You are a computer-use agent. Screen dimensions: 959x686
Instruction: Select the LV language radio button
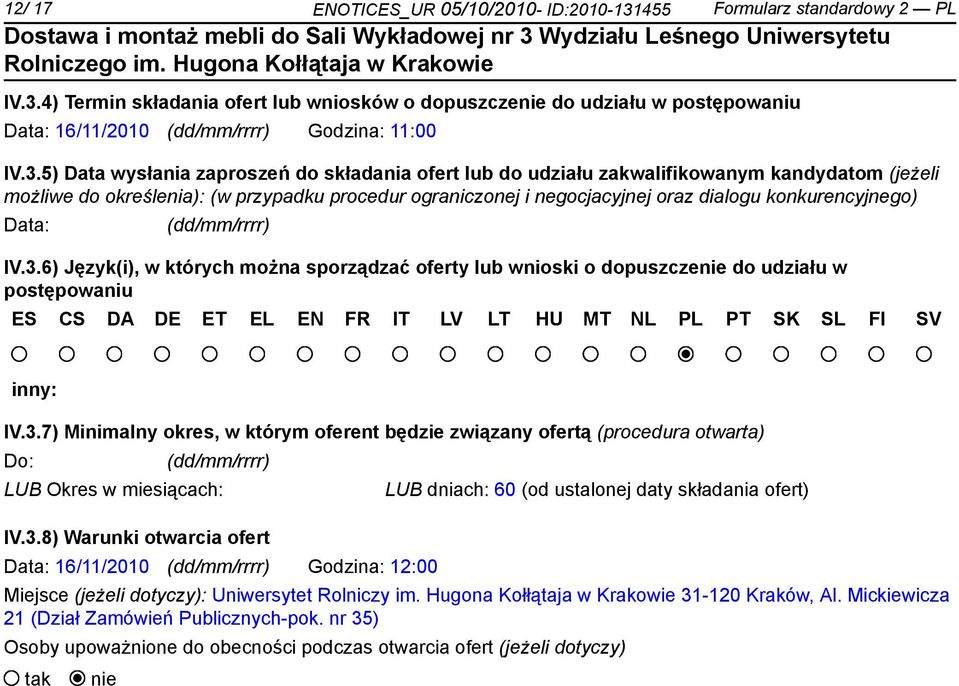pyautogui.click(x=448, y=354)
